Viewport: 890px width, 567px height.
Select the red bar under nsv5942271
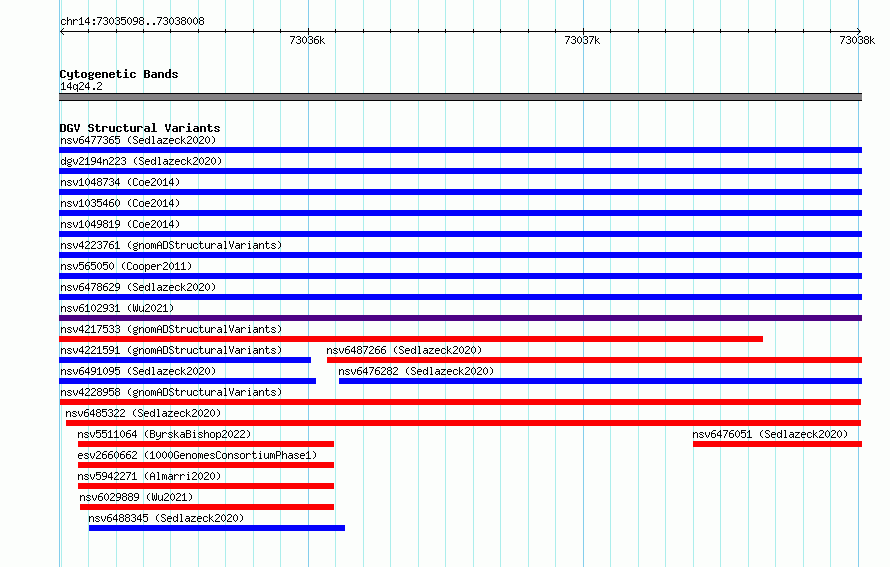coord(206,486)
